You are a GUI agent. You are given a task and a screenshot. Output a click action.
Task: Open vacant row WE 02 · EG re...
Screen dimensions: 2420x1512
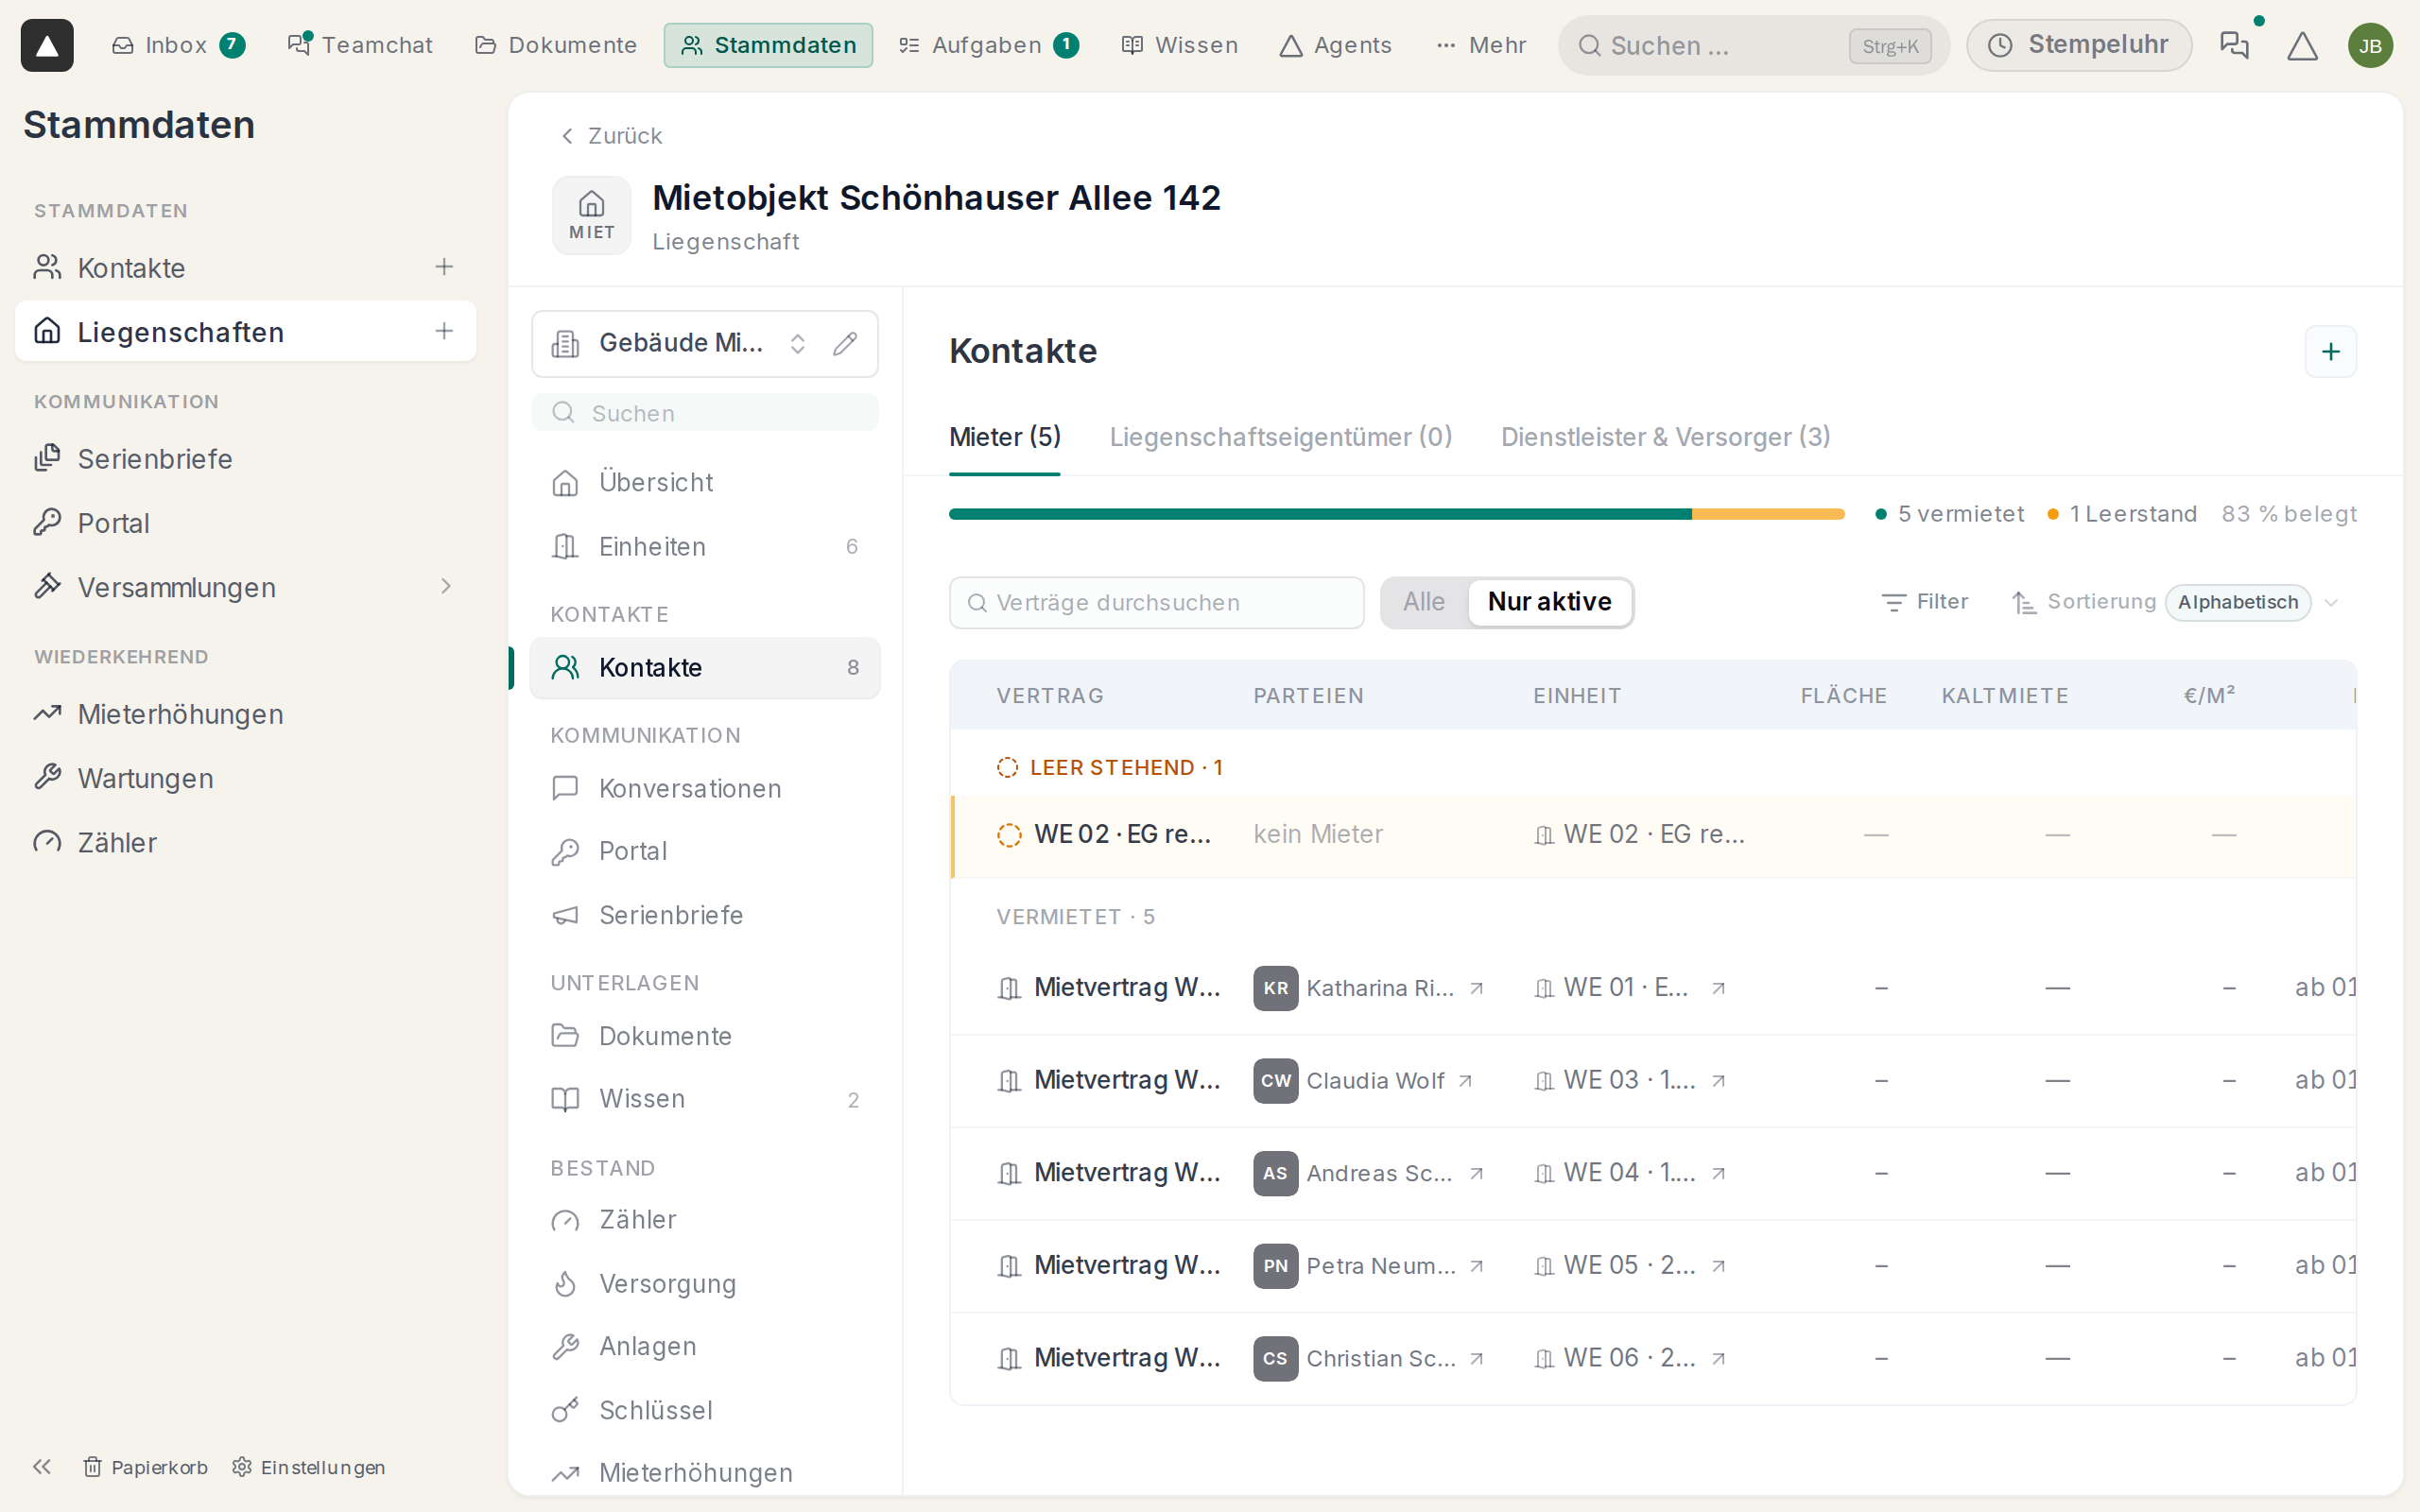click(1652, 835)
